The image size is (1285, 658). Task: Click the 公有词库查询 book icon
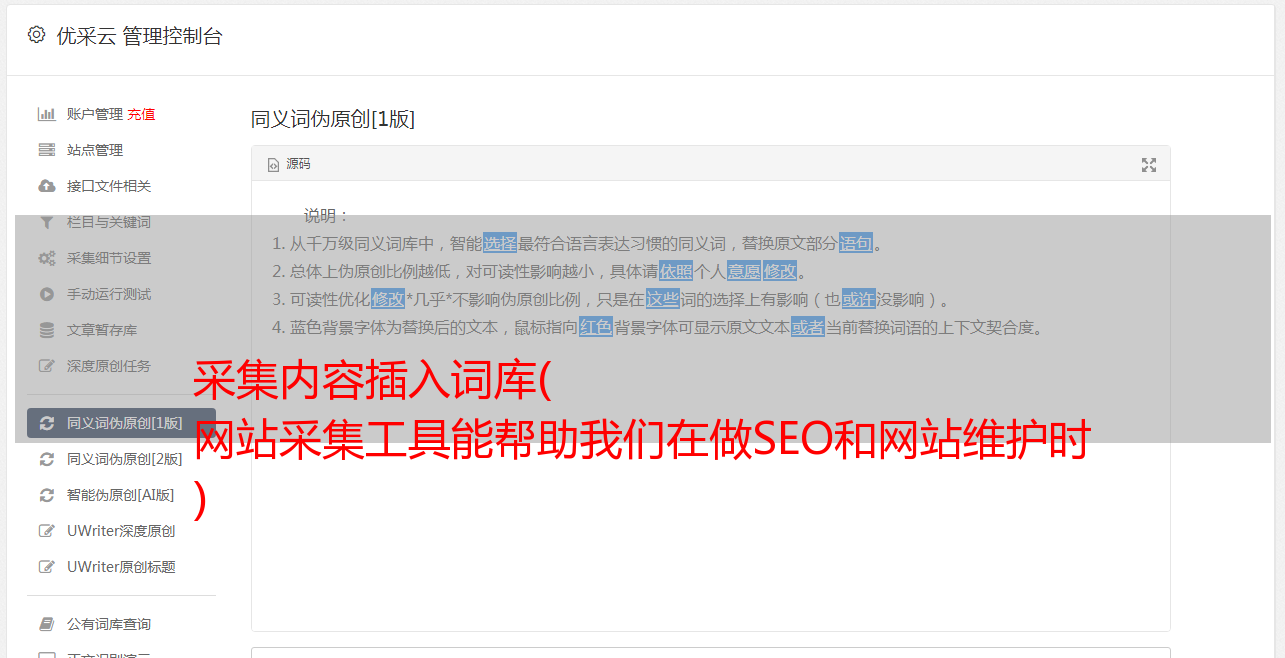pyautogui.click(x=46, y=624)
